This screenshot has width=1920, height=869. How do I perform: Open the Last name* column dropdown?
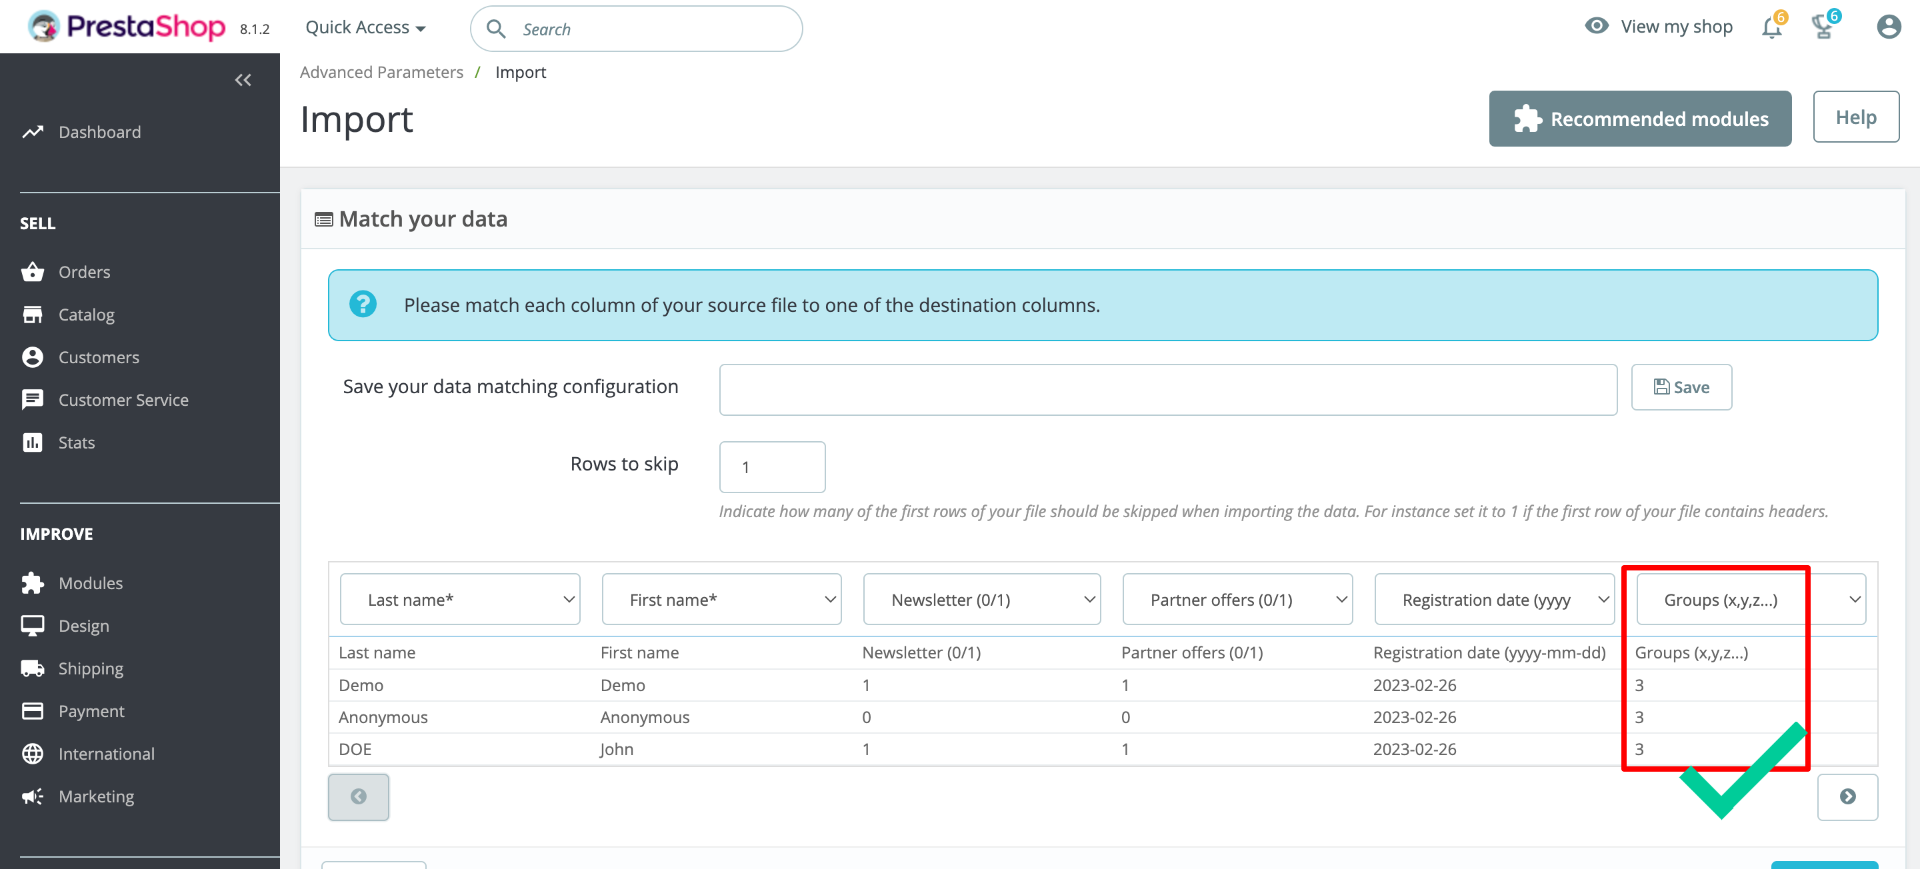click(x=460, y=600)
